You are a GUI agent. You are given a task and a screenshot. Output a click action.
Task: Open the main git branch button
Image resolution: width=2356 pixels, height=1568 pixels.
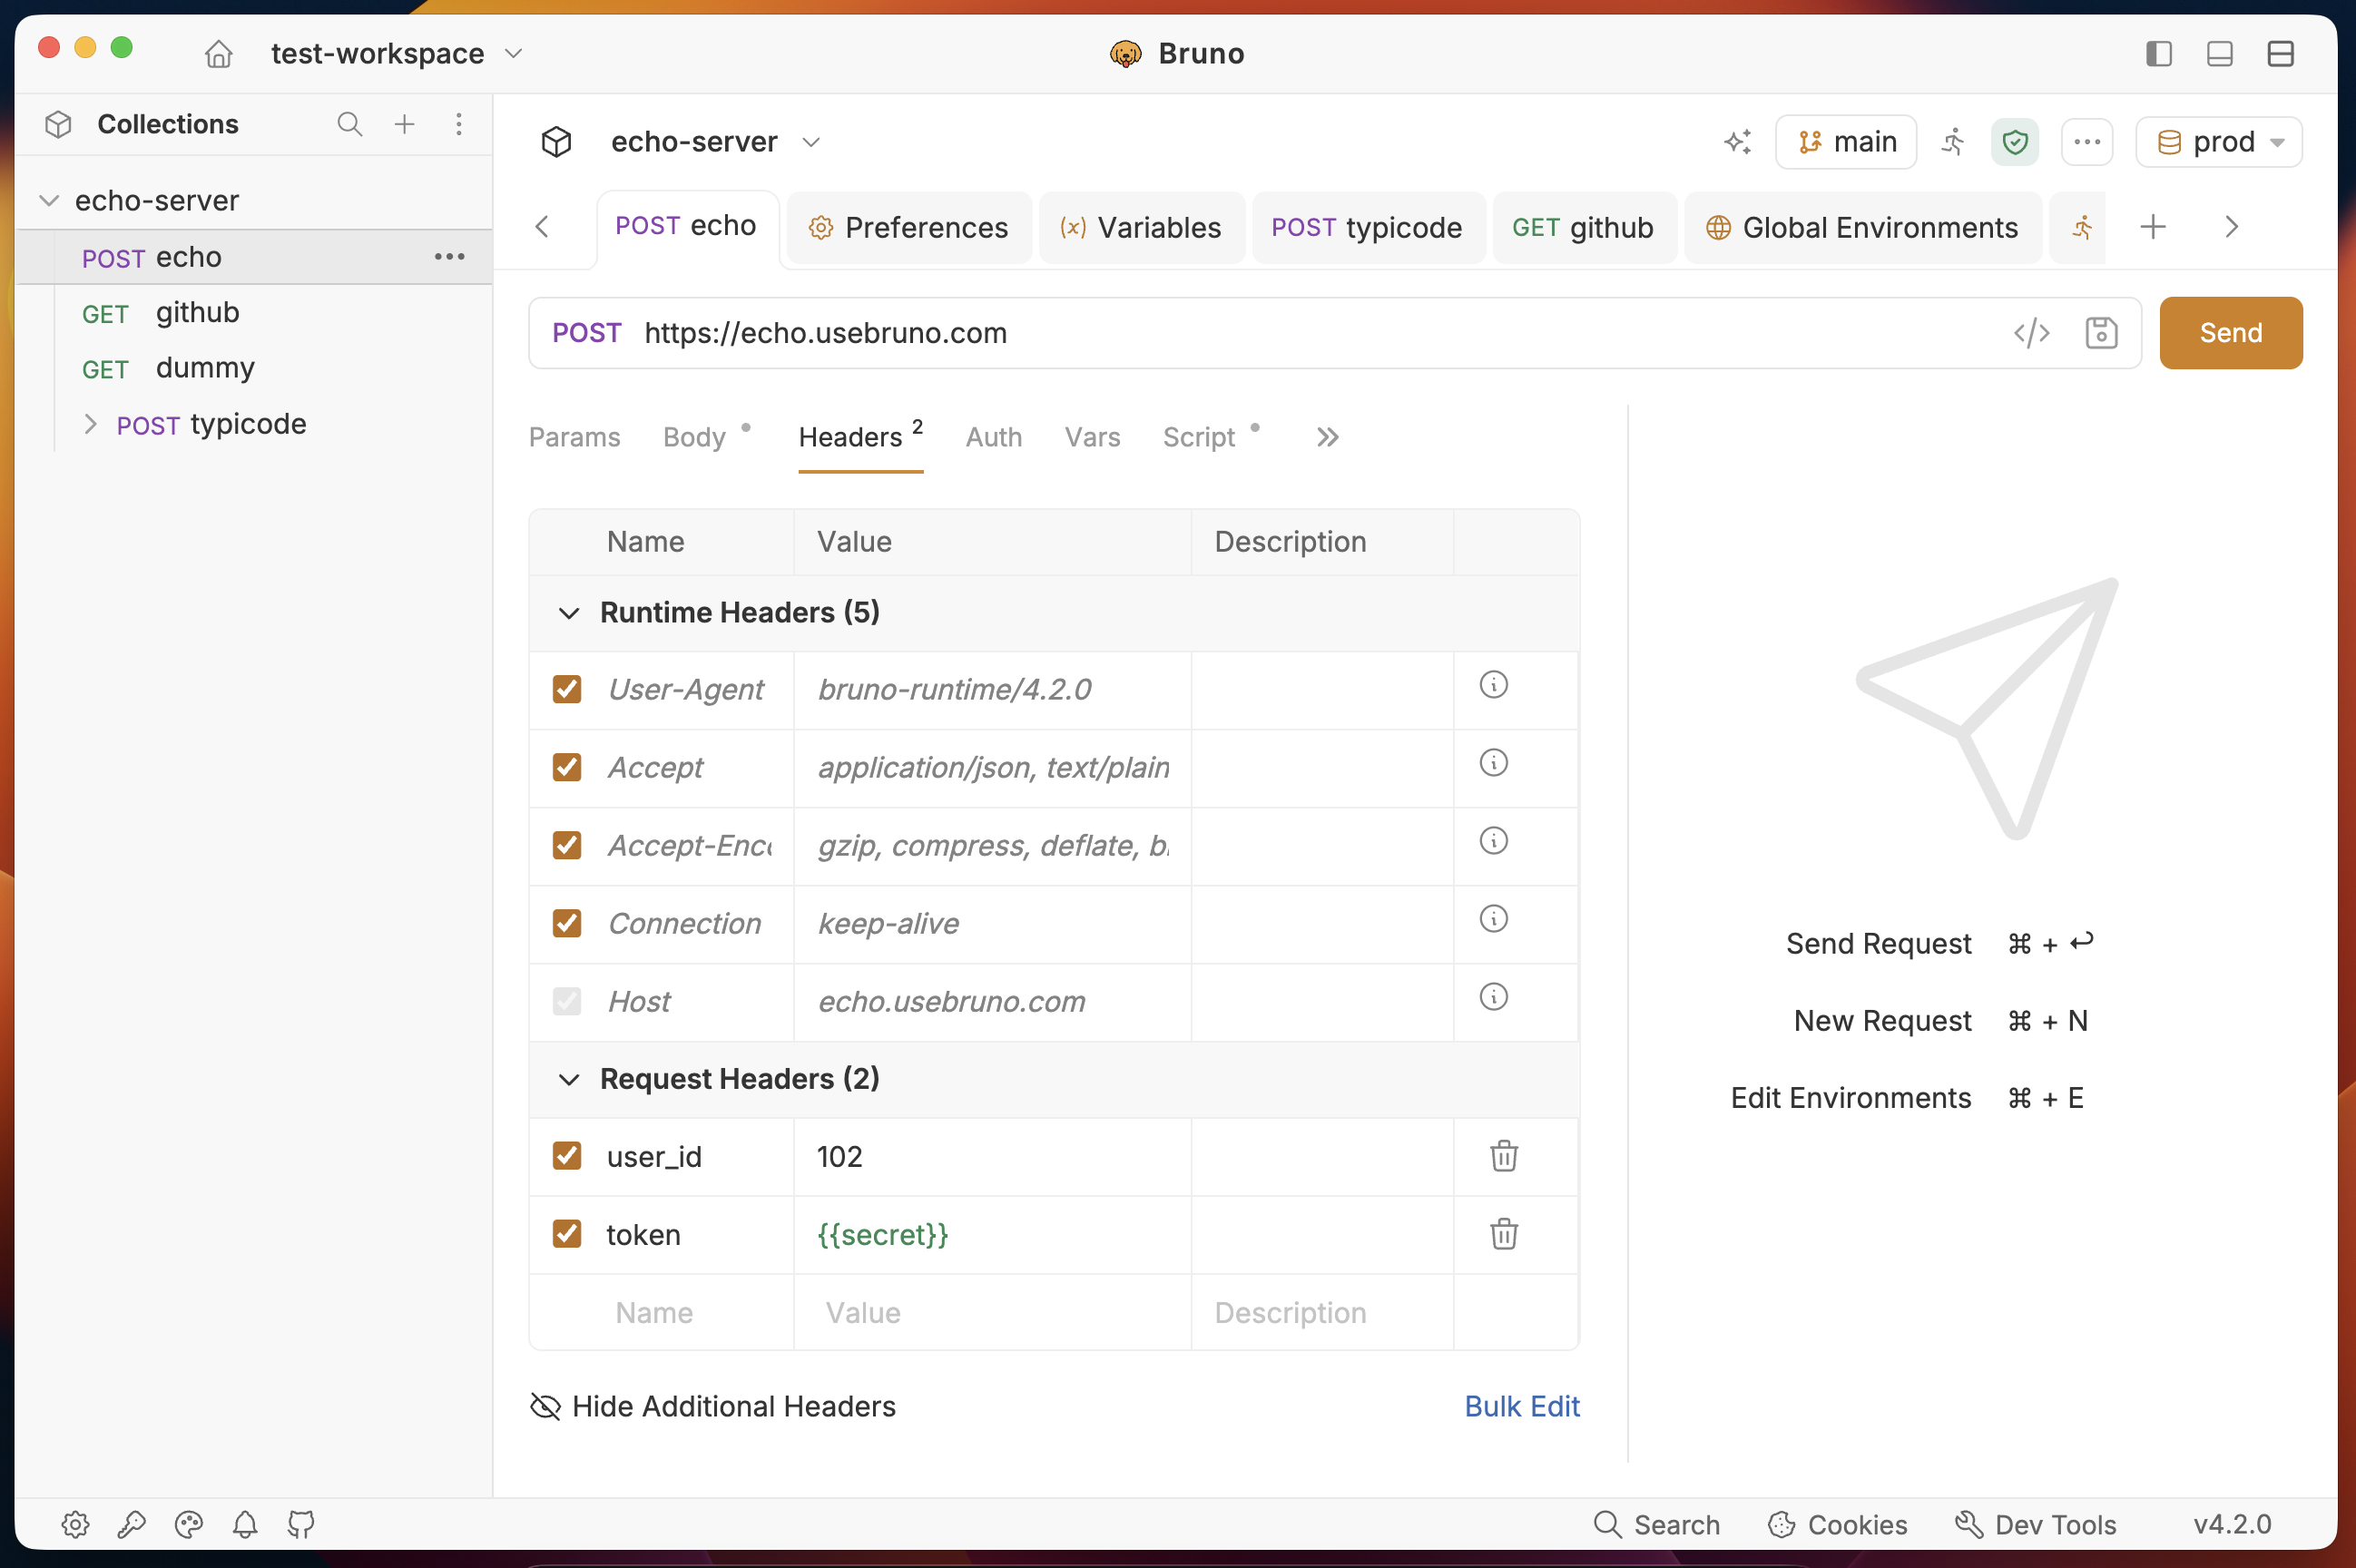(1846, 142)
